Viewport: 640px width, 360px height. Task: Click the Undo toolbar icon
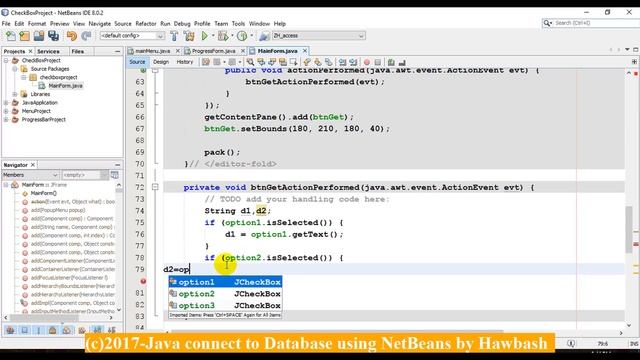click(x=72, y=36)
